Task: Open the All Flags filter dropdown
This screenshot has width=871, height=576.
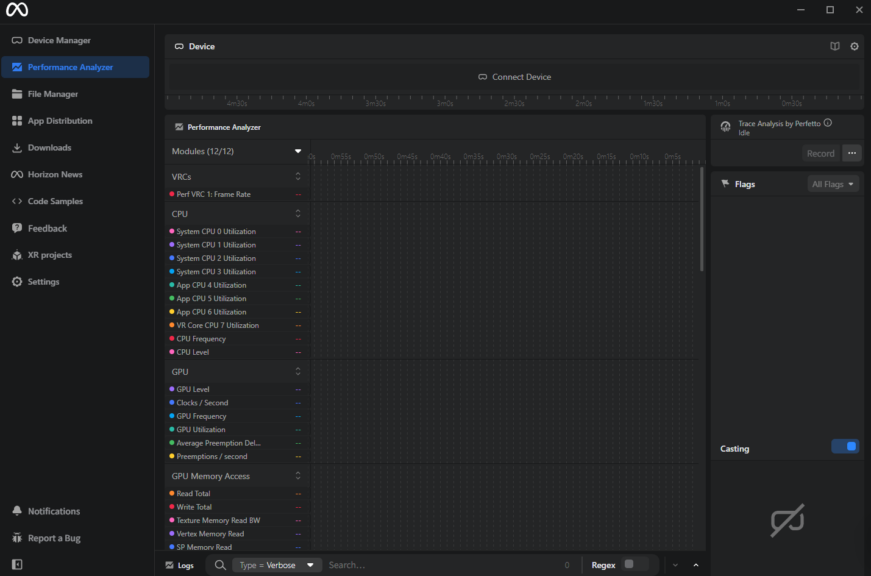Action: coord(833,184)
